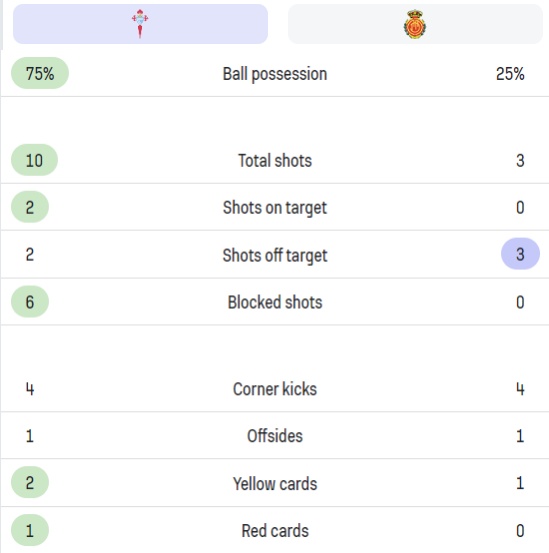Click the Total shots label
The width and height of the screenshot is (549, 553).
pyautogui.click(x=275, y=160)
